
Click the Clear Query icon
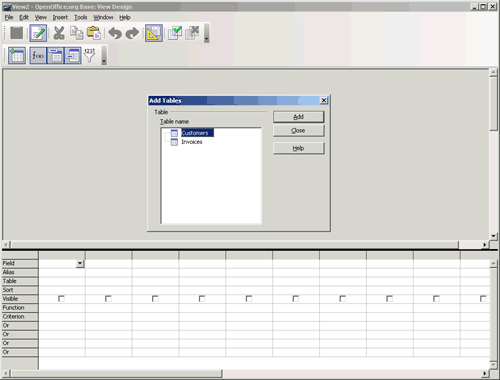point(192,33)
